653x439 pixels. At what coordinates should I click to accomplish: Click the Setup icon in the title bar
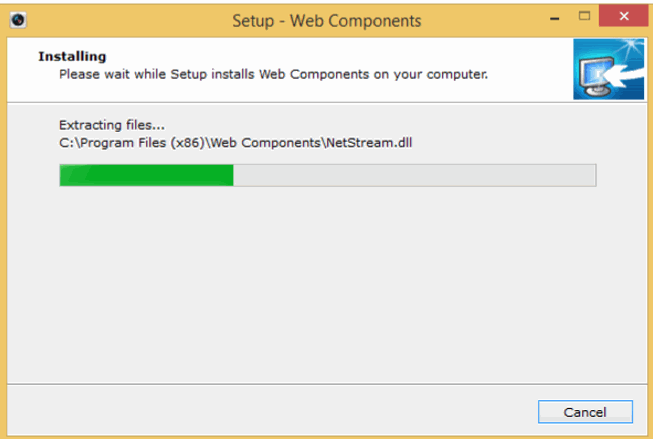pos(19,20)
